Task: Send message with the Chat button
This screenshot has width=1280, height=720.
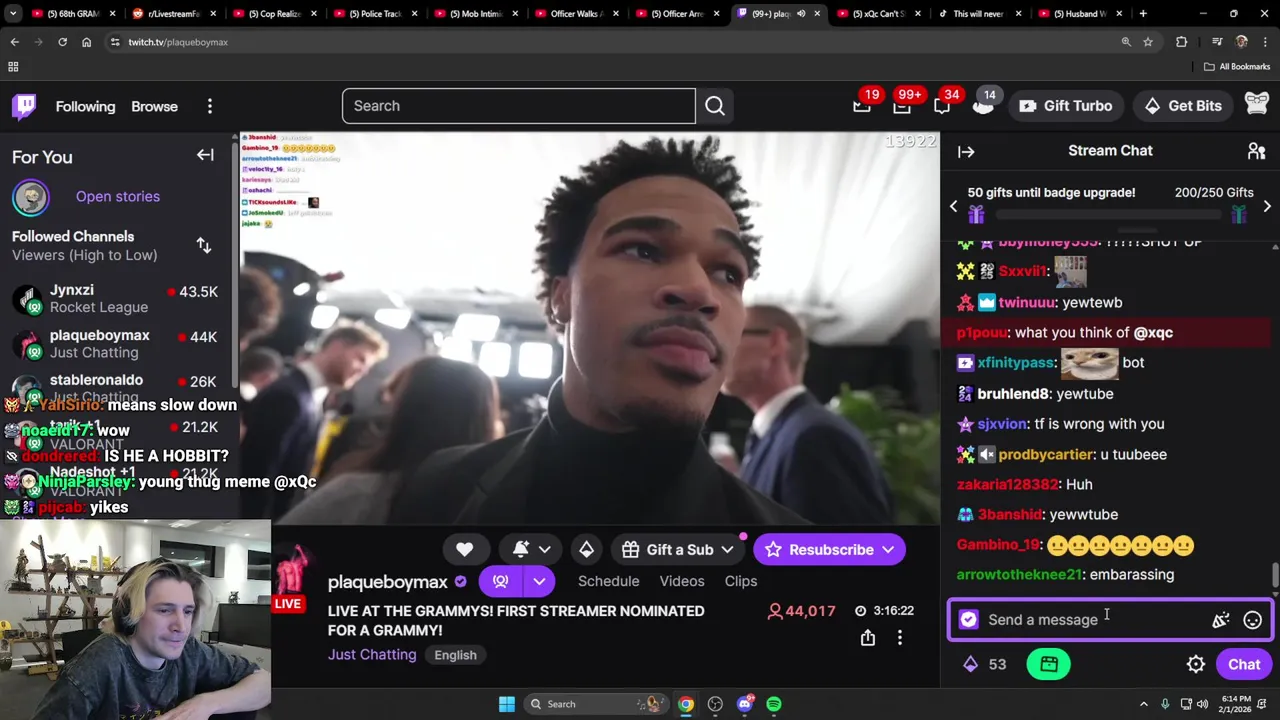Action: [x=1244, y=664]
